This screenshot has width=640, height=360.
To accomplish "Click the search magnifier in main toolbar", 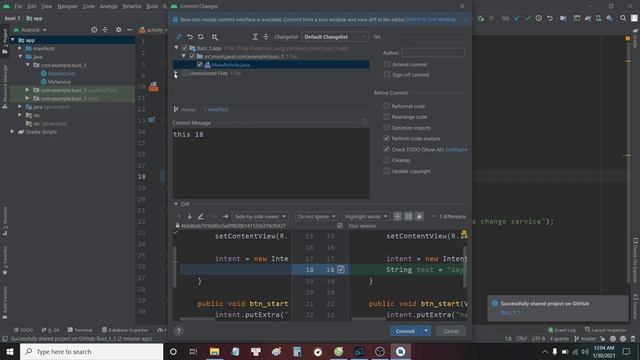I will click(623, 18).
